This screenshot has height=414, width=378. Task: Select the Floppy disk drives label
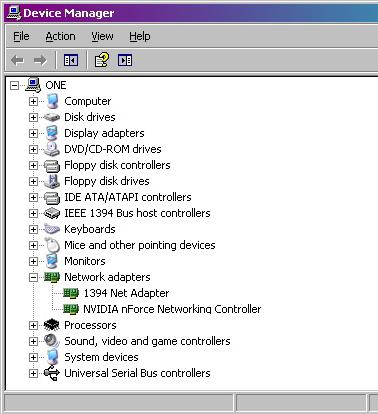[107, 181]
